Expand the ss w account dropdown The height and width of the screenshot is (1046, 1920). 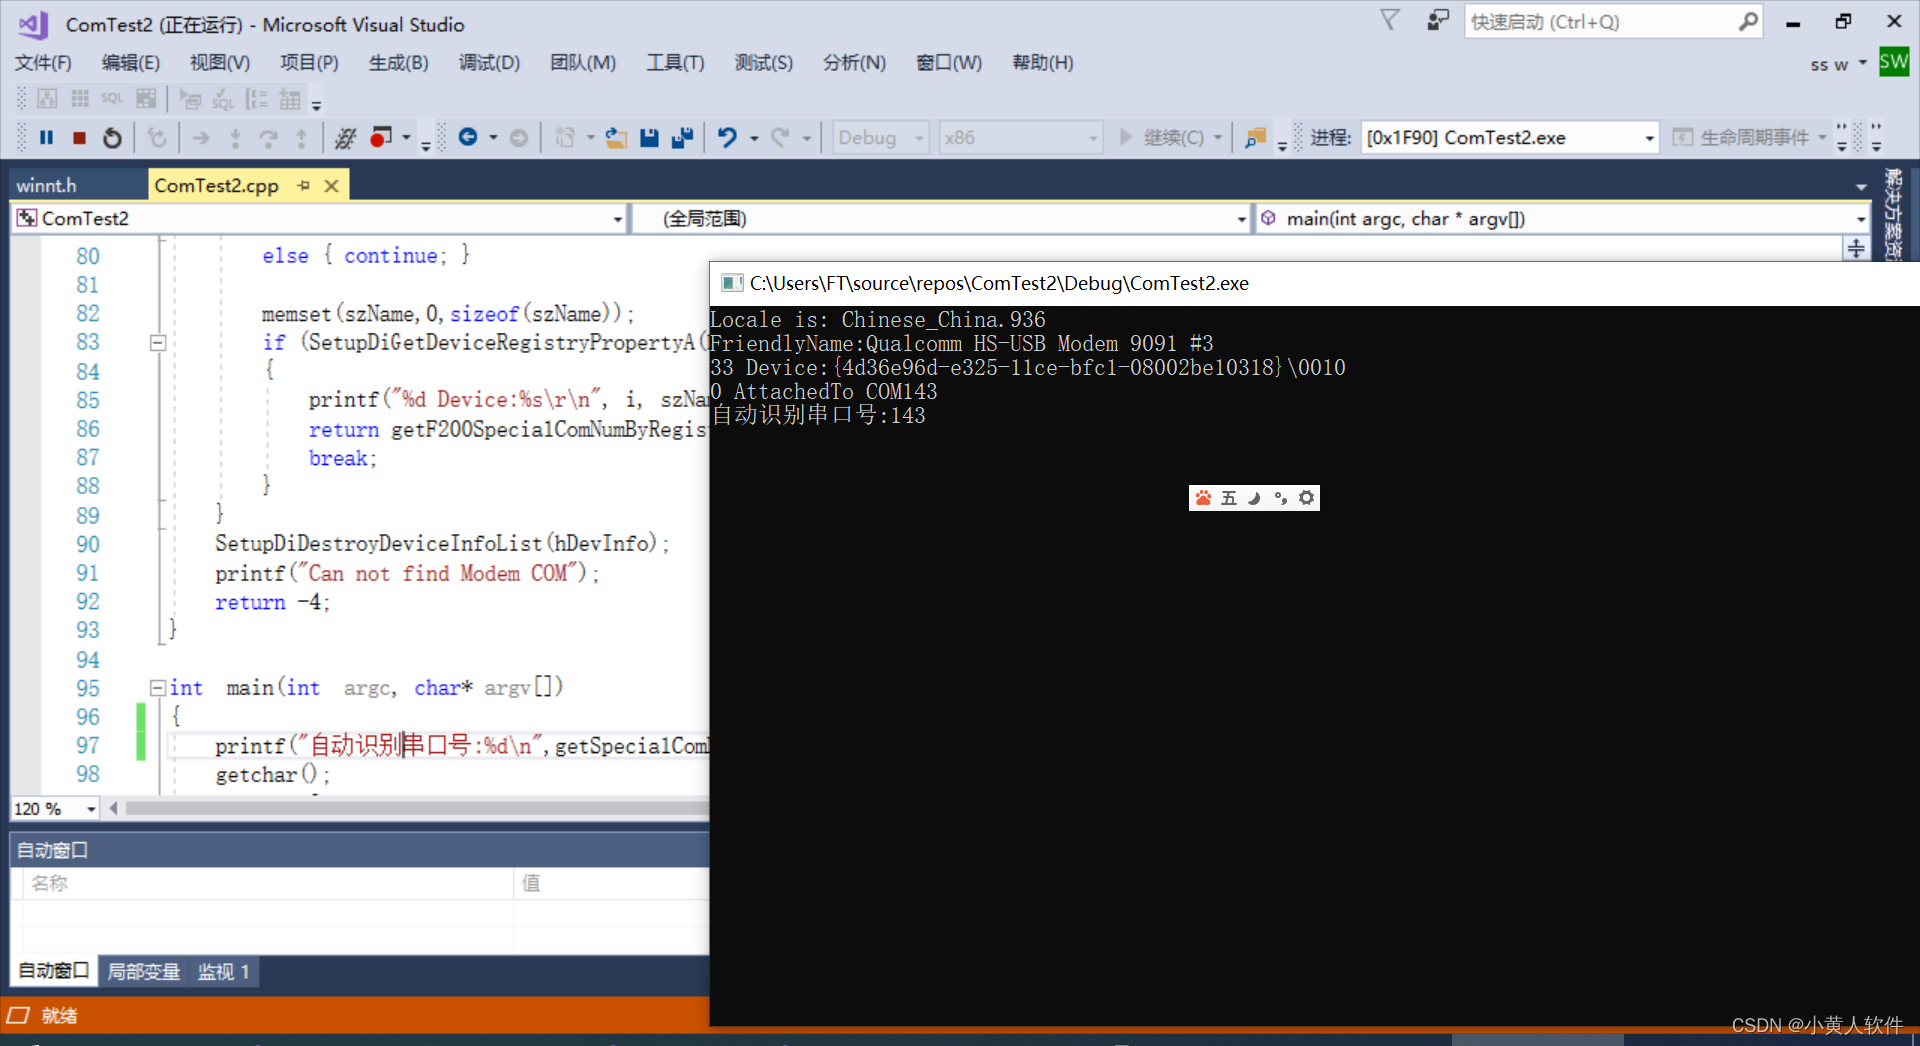pyautogui.click(x=1863, y=63)
